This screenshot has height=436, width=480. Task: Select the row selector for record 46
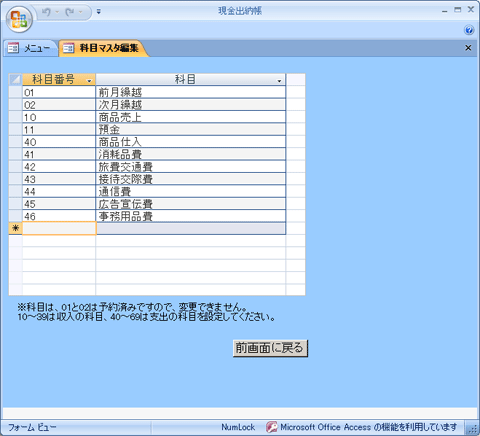click(x=15, y=216)
